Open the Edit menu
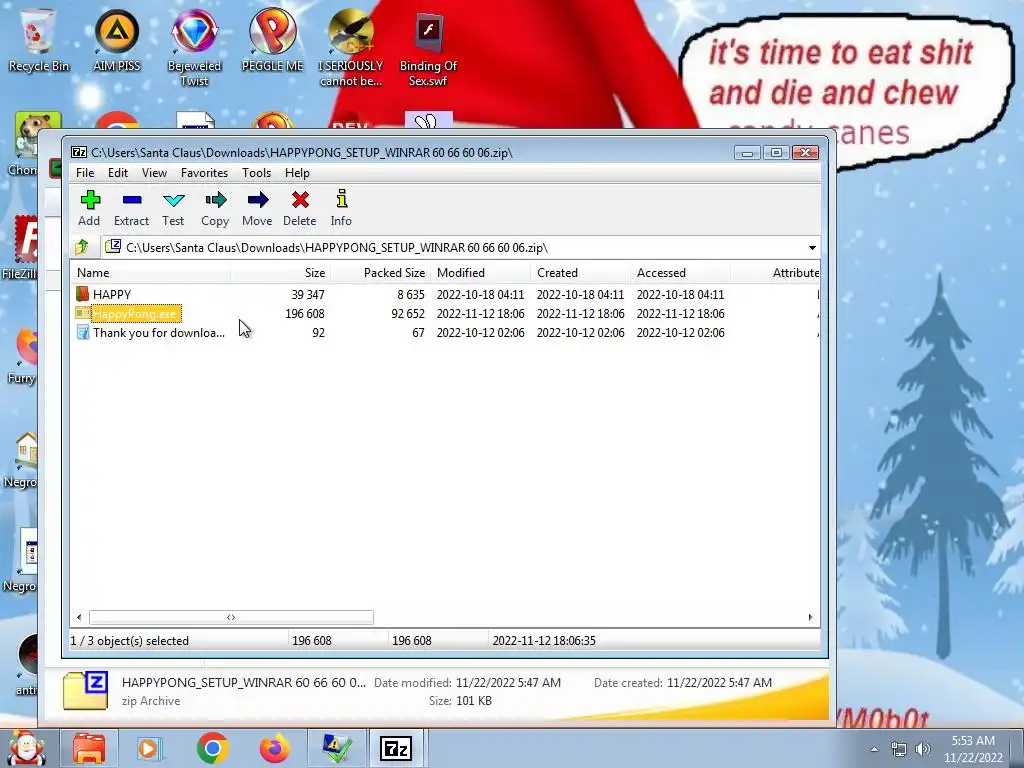The height and width of the screenshot is (768, 1024). pyautogui.click(x=118, y=173)
